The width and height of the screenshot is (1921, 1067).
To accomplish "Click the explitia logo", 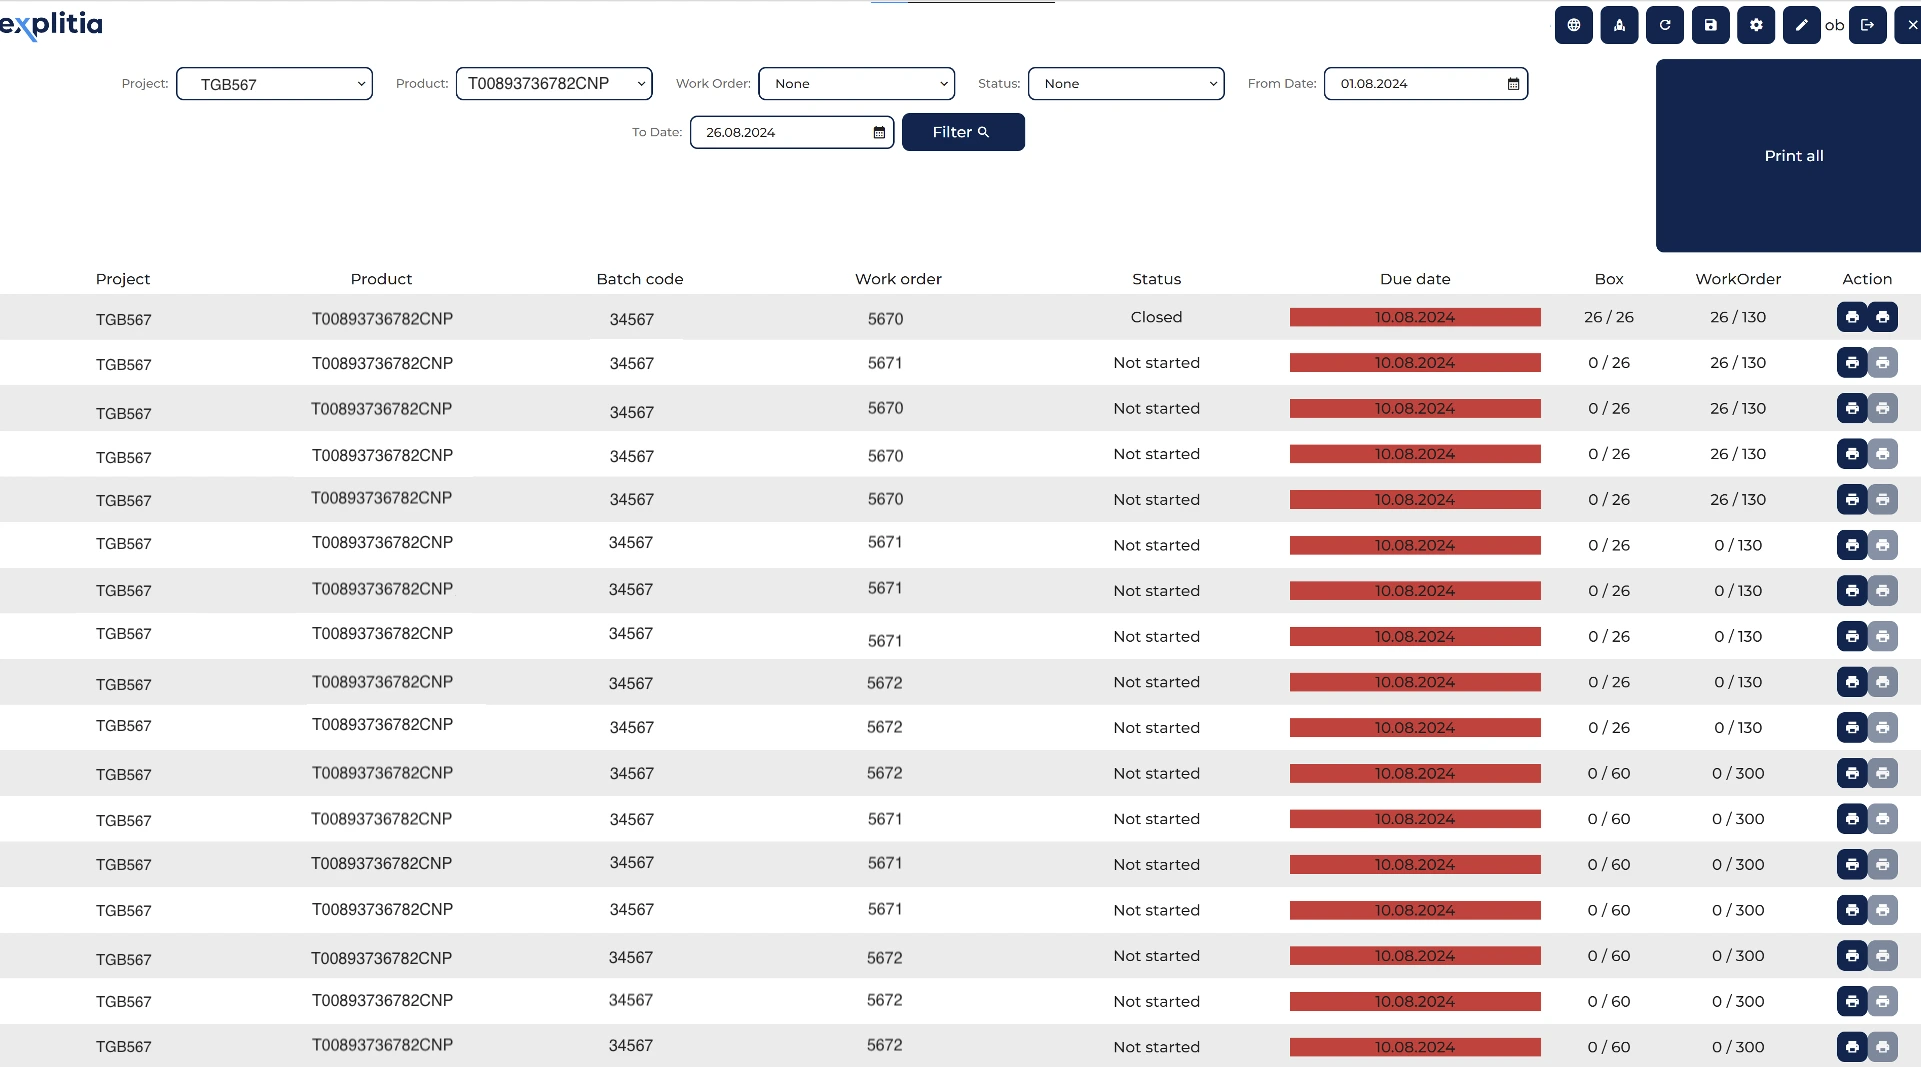I will click(51, 24).
